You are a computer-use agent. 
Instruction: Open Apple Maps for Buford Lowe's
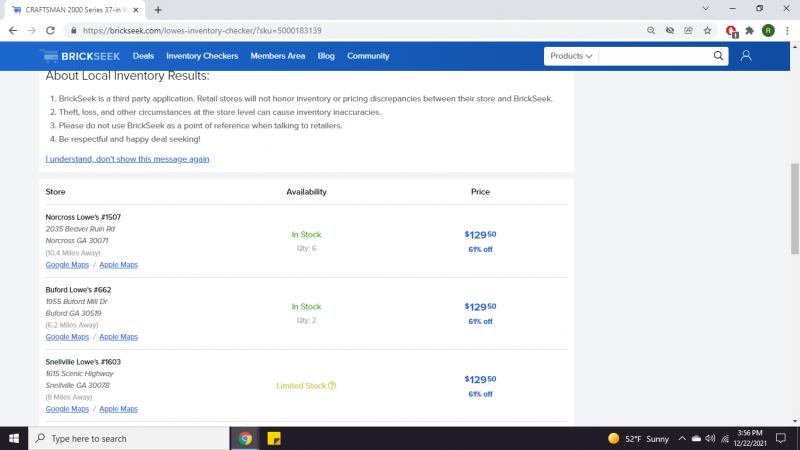118,337
